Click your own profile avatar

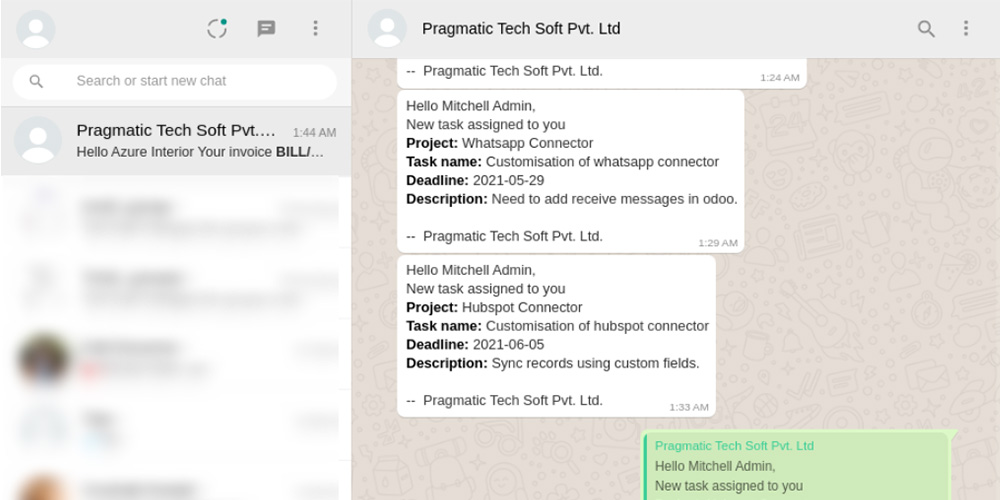point(36,29)
